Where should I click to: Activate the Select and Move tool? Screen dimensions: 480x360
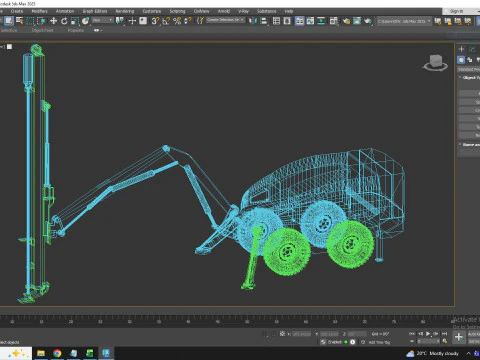[x=53, y=21]
